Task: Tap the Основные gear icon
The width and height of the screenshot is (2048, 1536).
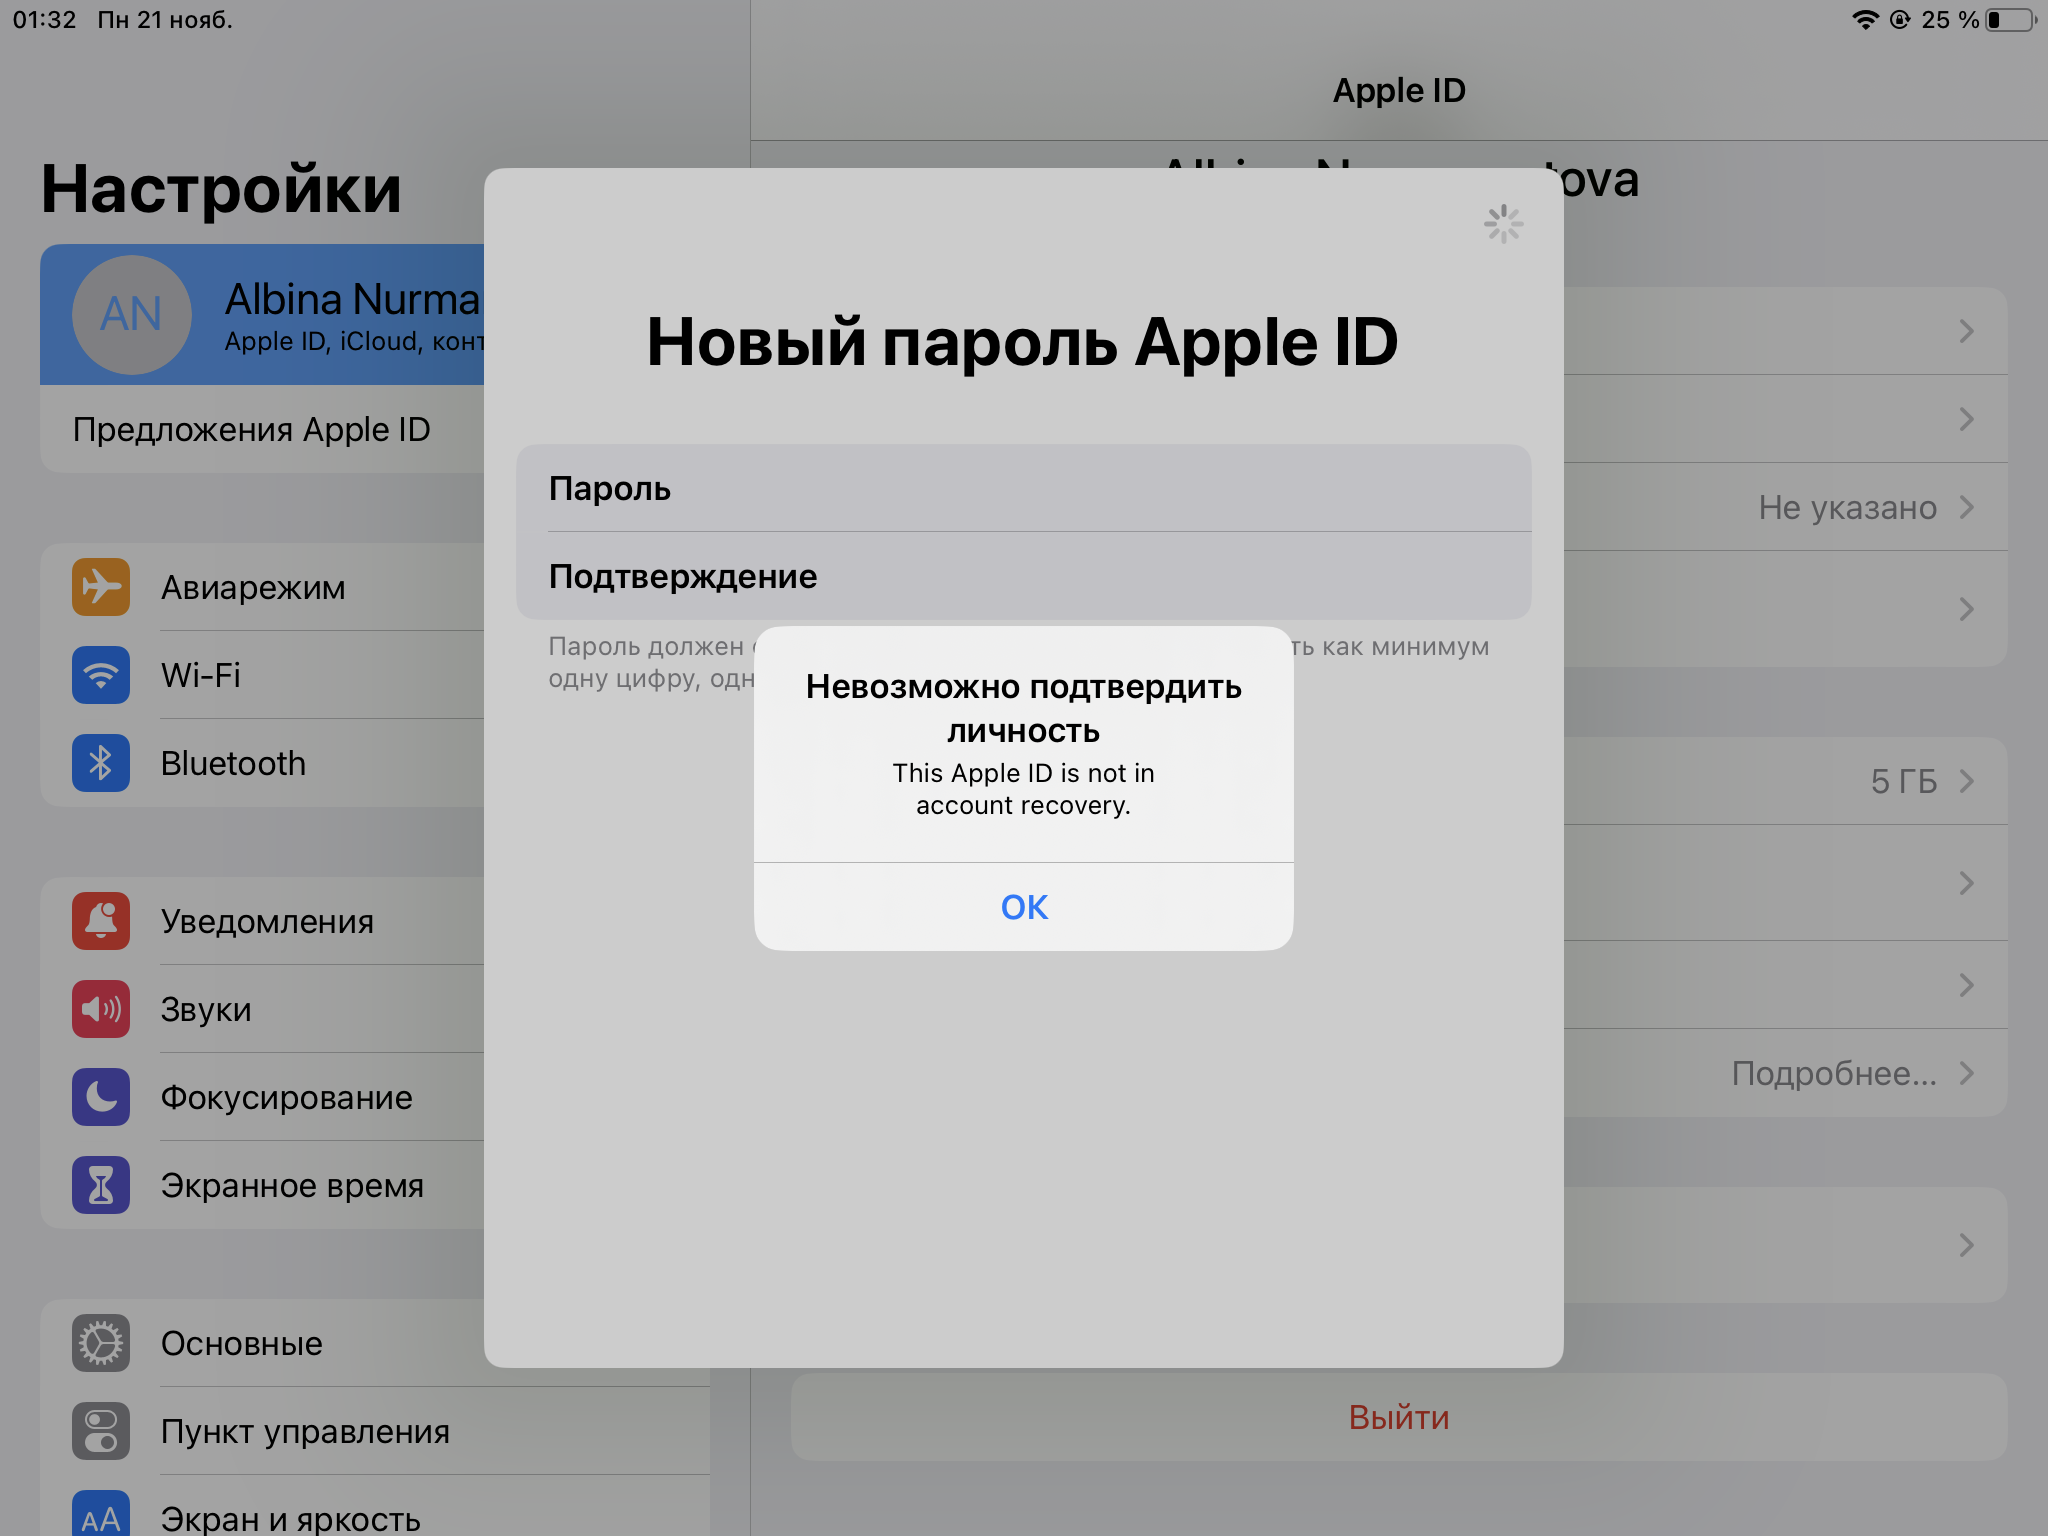Action: tap(101, 1343)
